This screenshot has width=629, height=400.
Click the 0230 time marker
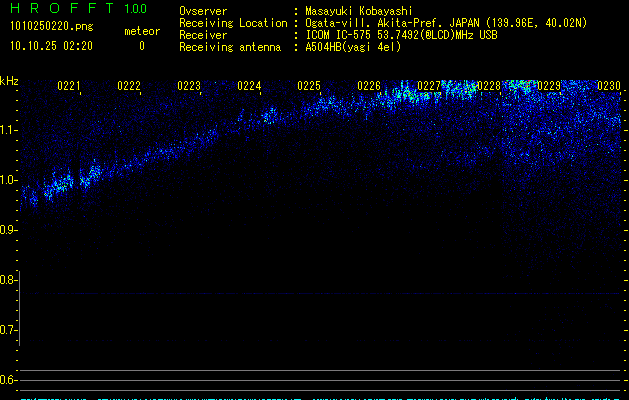coord(609,86)
